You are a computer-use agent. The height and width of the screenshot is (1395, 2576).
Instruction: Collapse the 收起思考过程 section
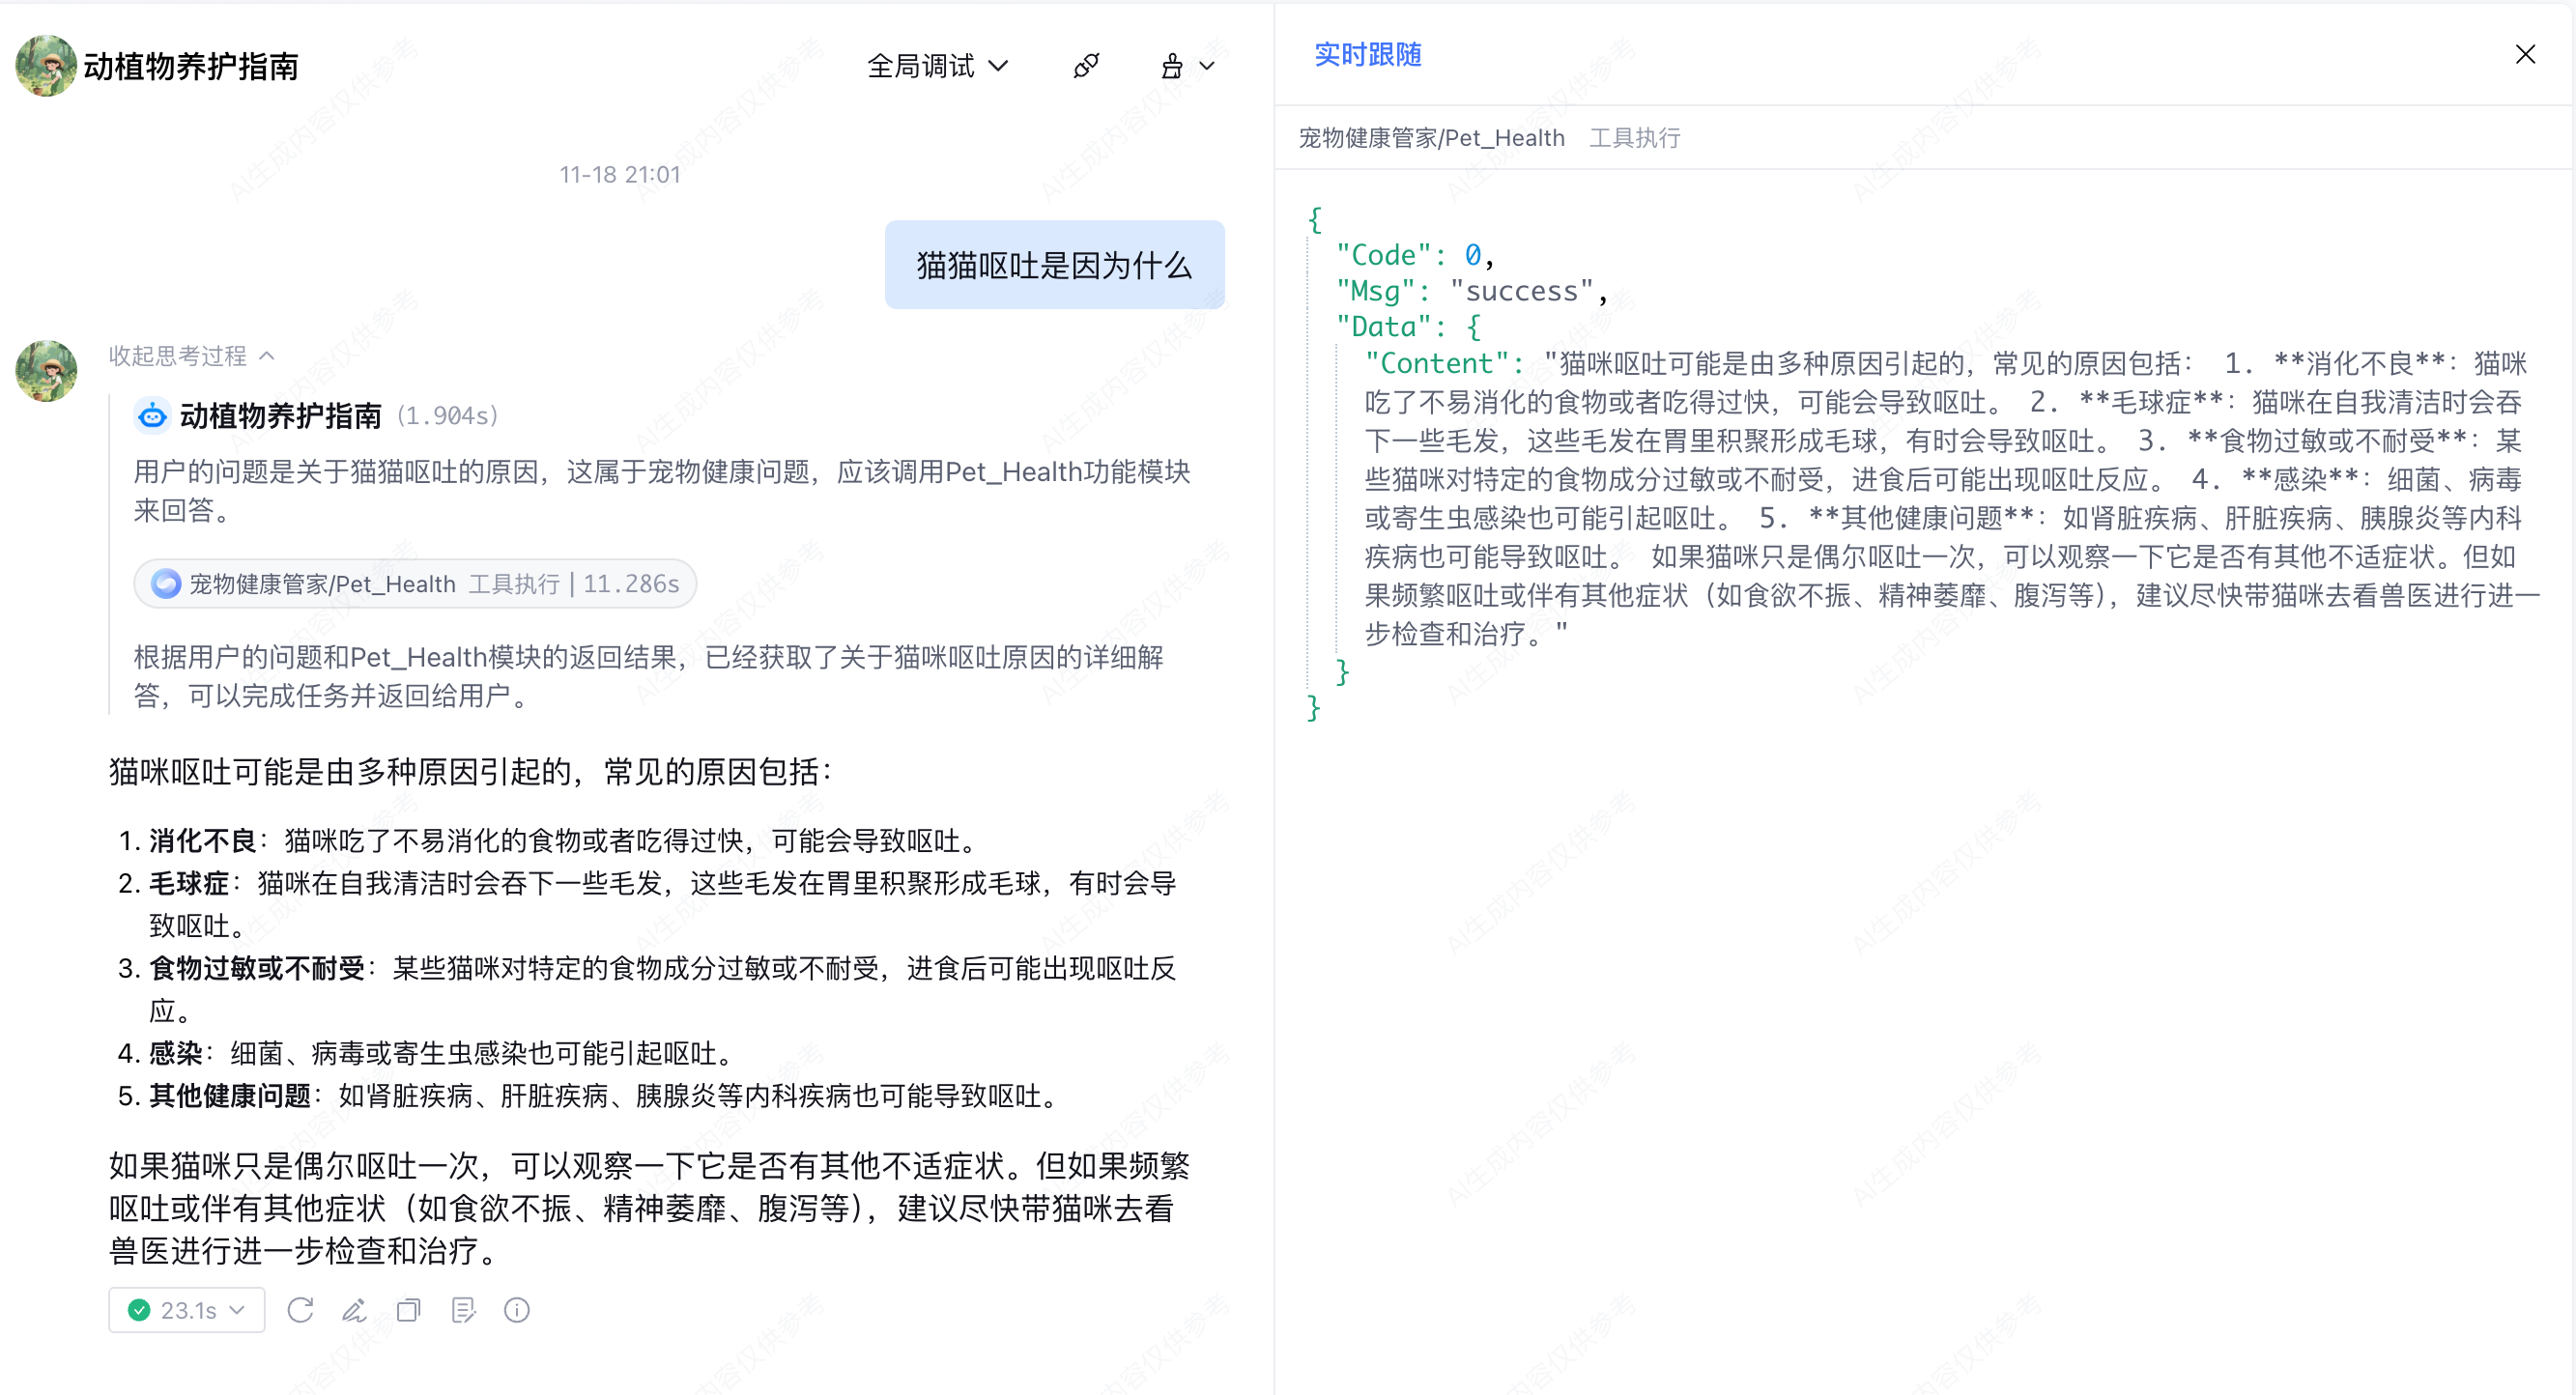click(x=191, y=356)
